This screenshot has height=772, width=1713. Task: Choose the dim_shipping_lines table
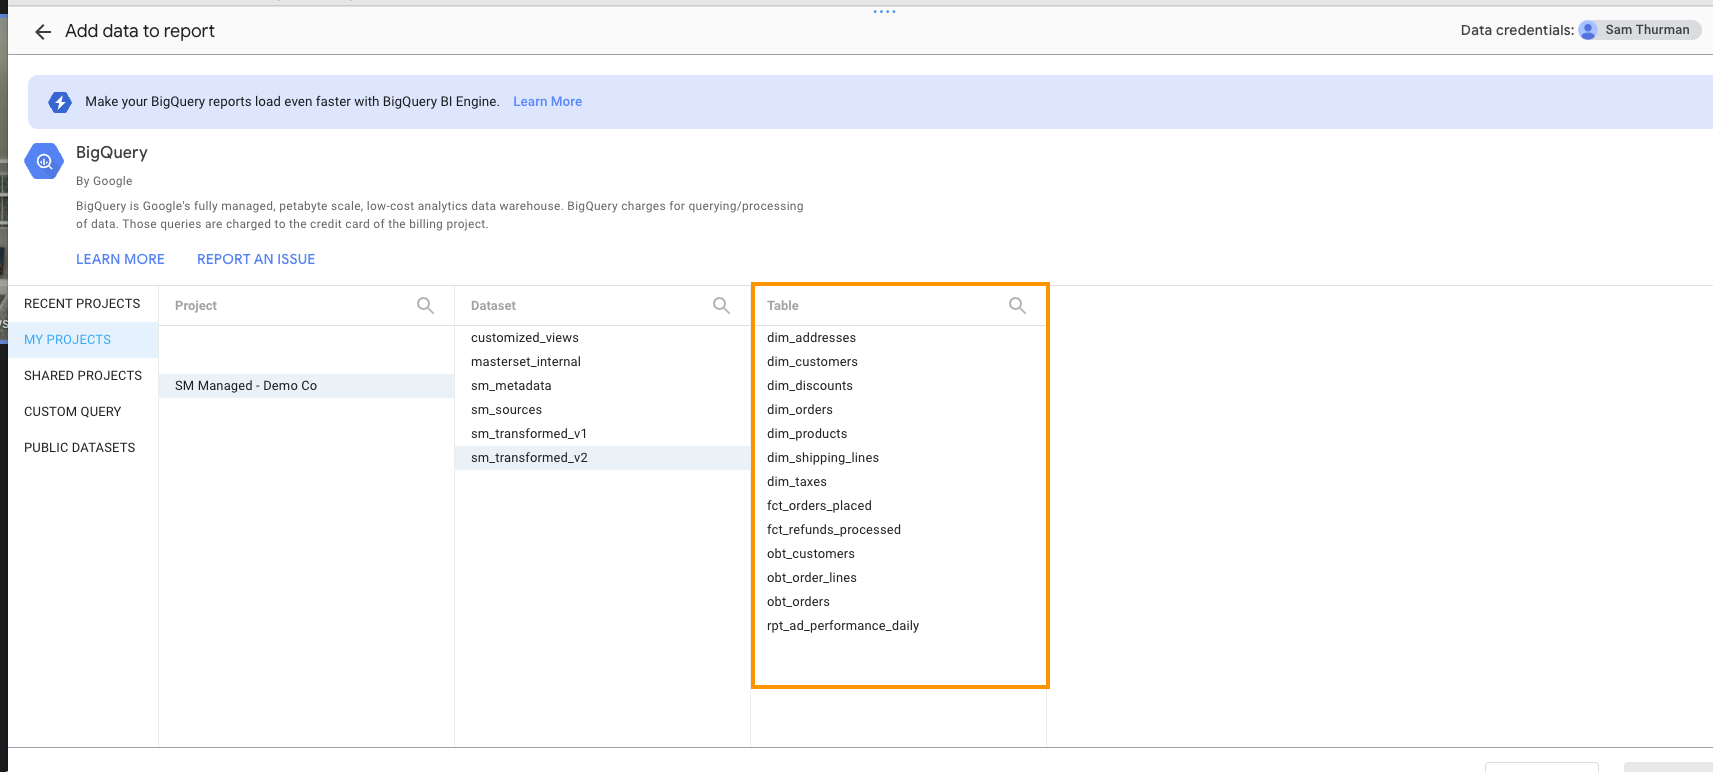click(x=898, y=458)
